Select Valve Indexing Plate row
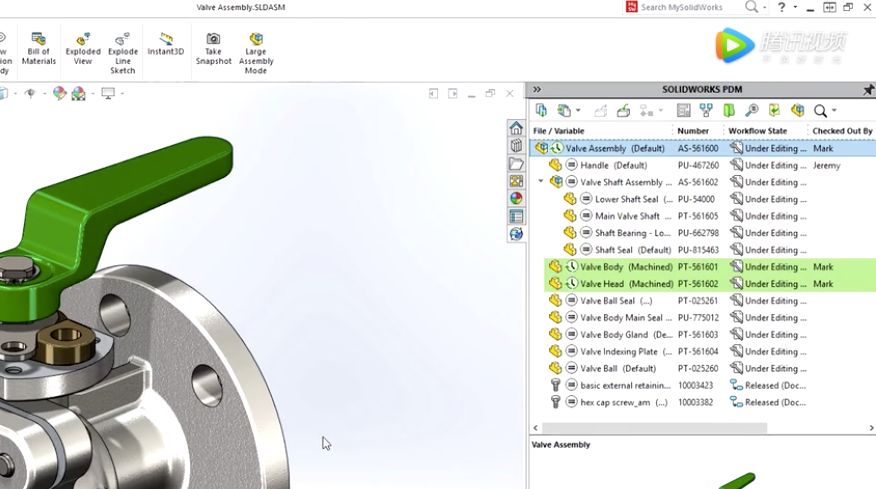Image resolution: width=876 pixels, height=489 pixels. pos(703,352)
